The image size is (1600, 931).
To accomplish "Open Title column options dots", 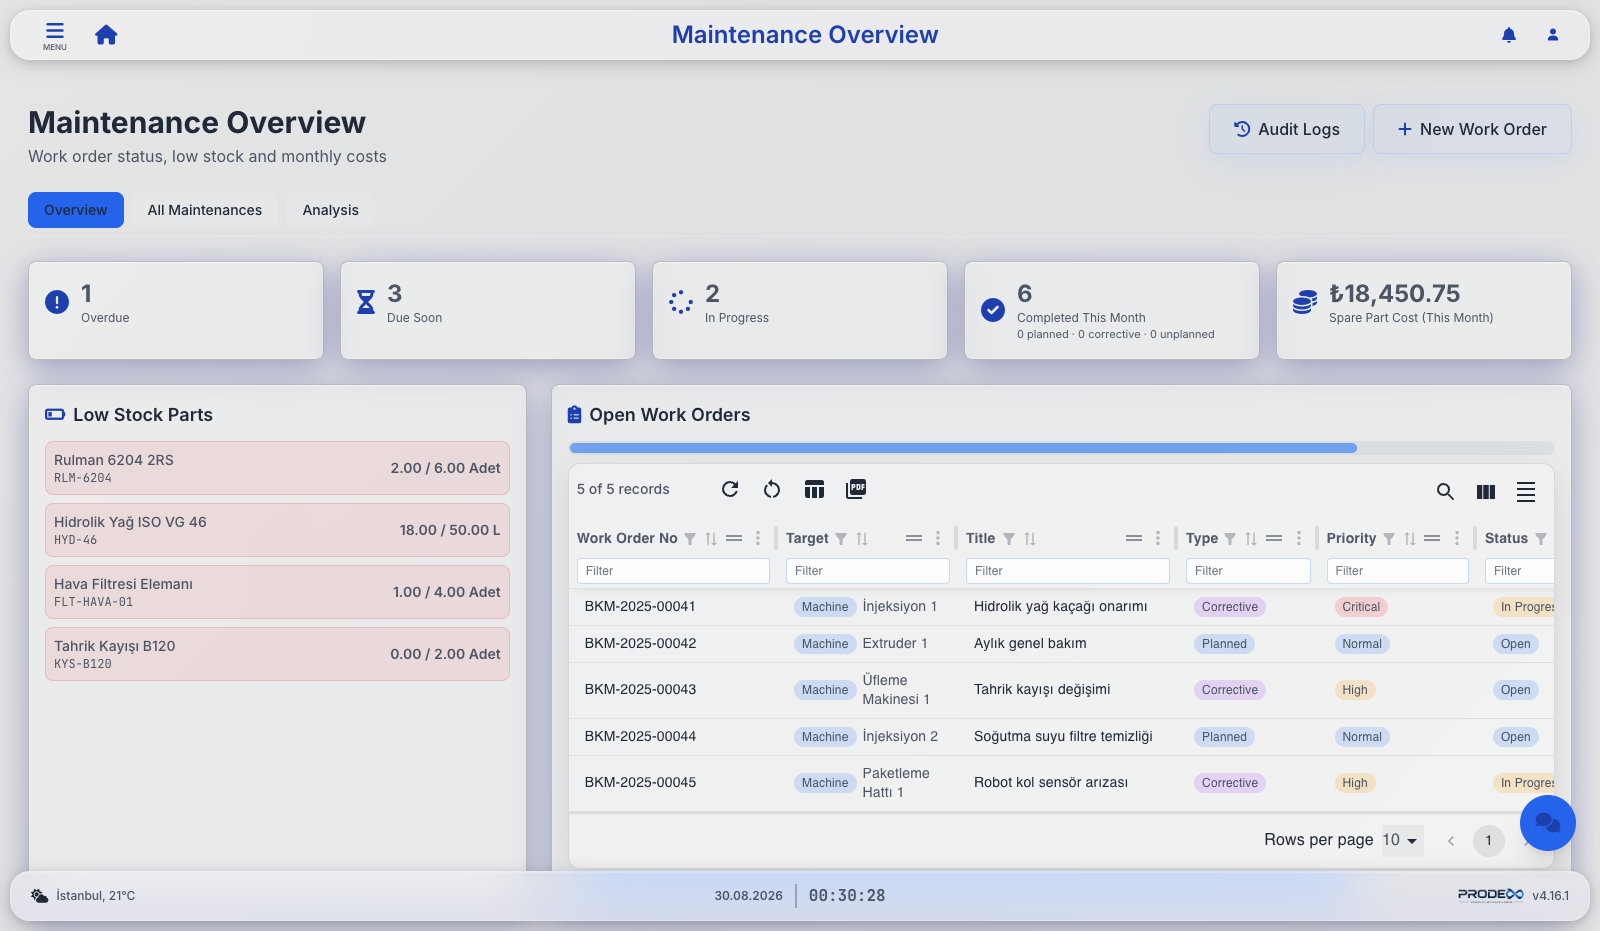I will coord(1158,538).
